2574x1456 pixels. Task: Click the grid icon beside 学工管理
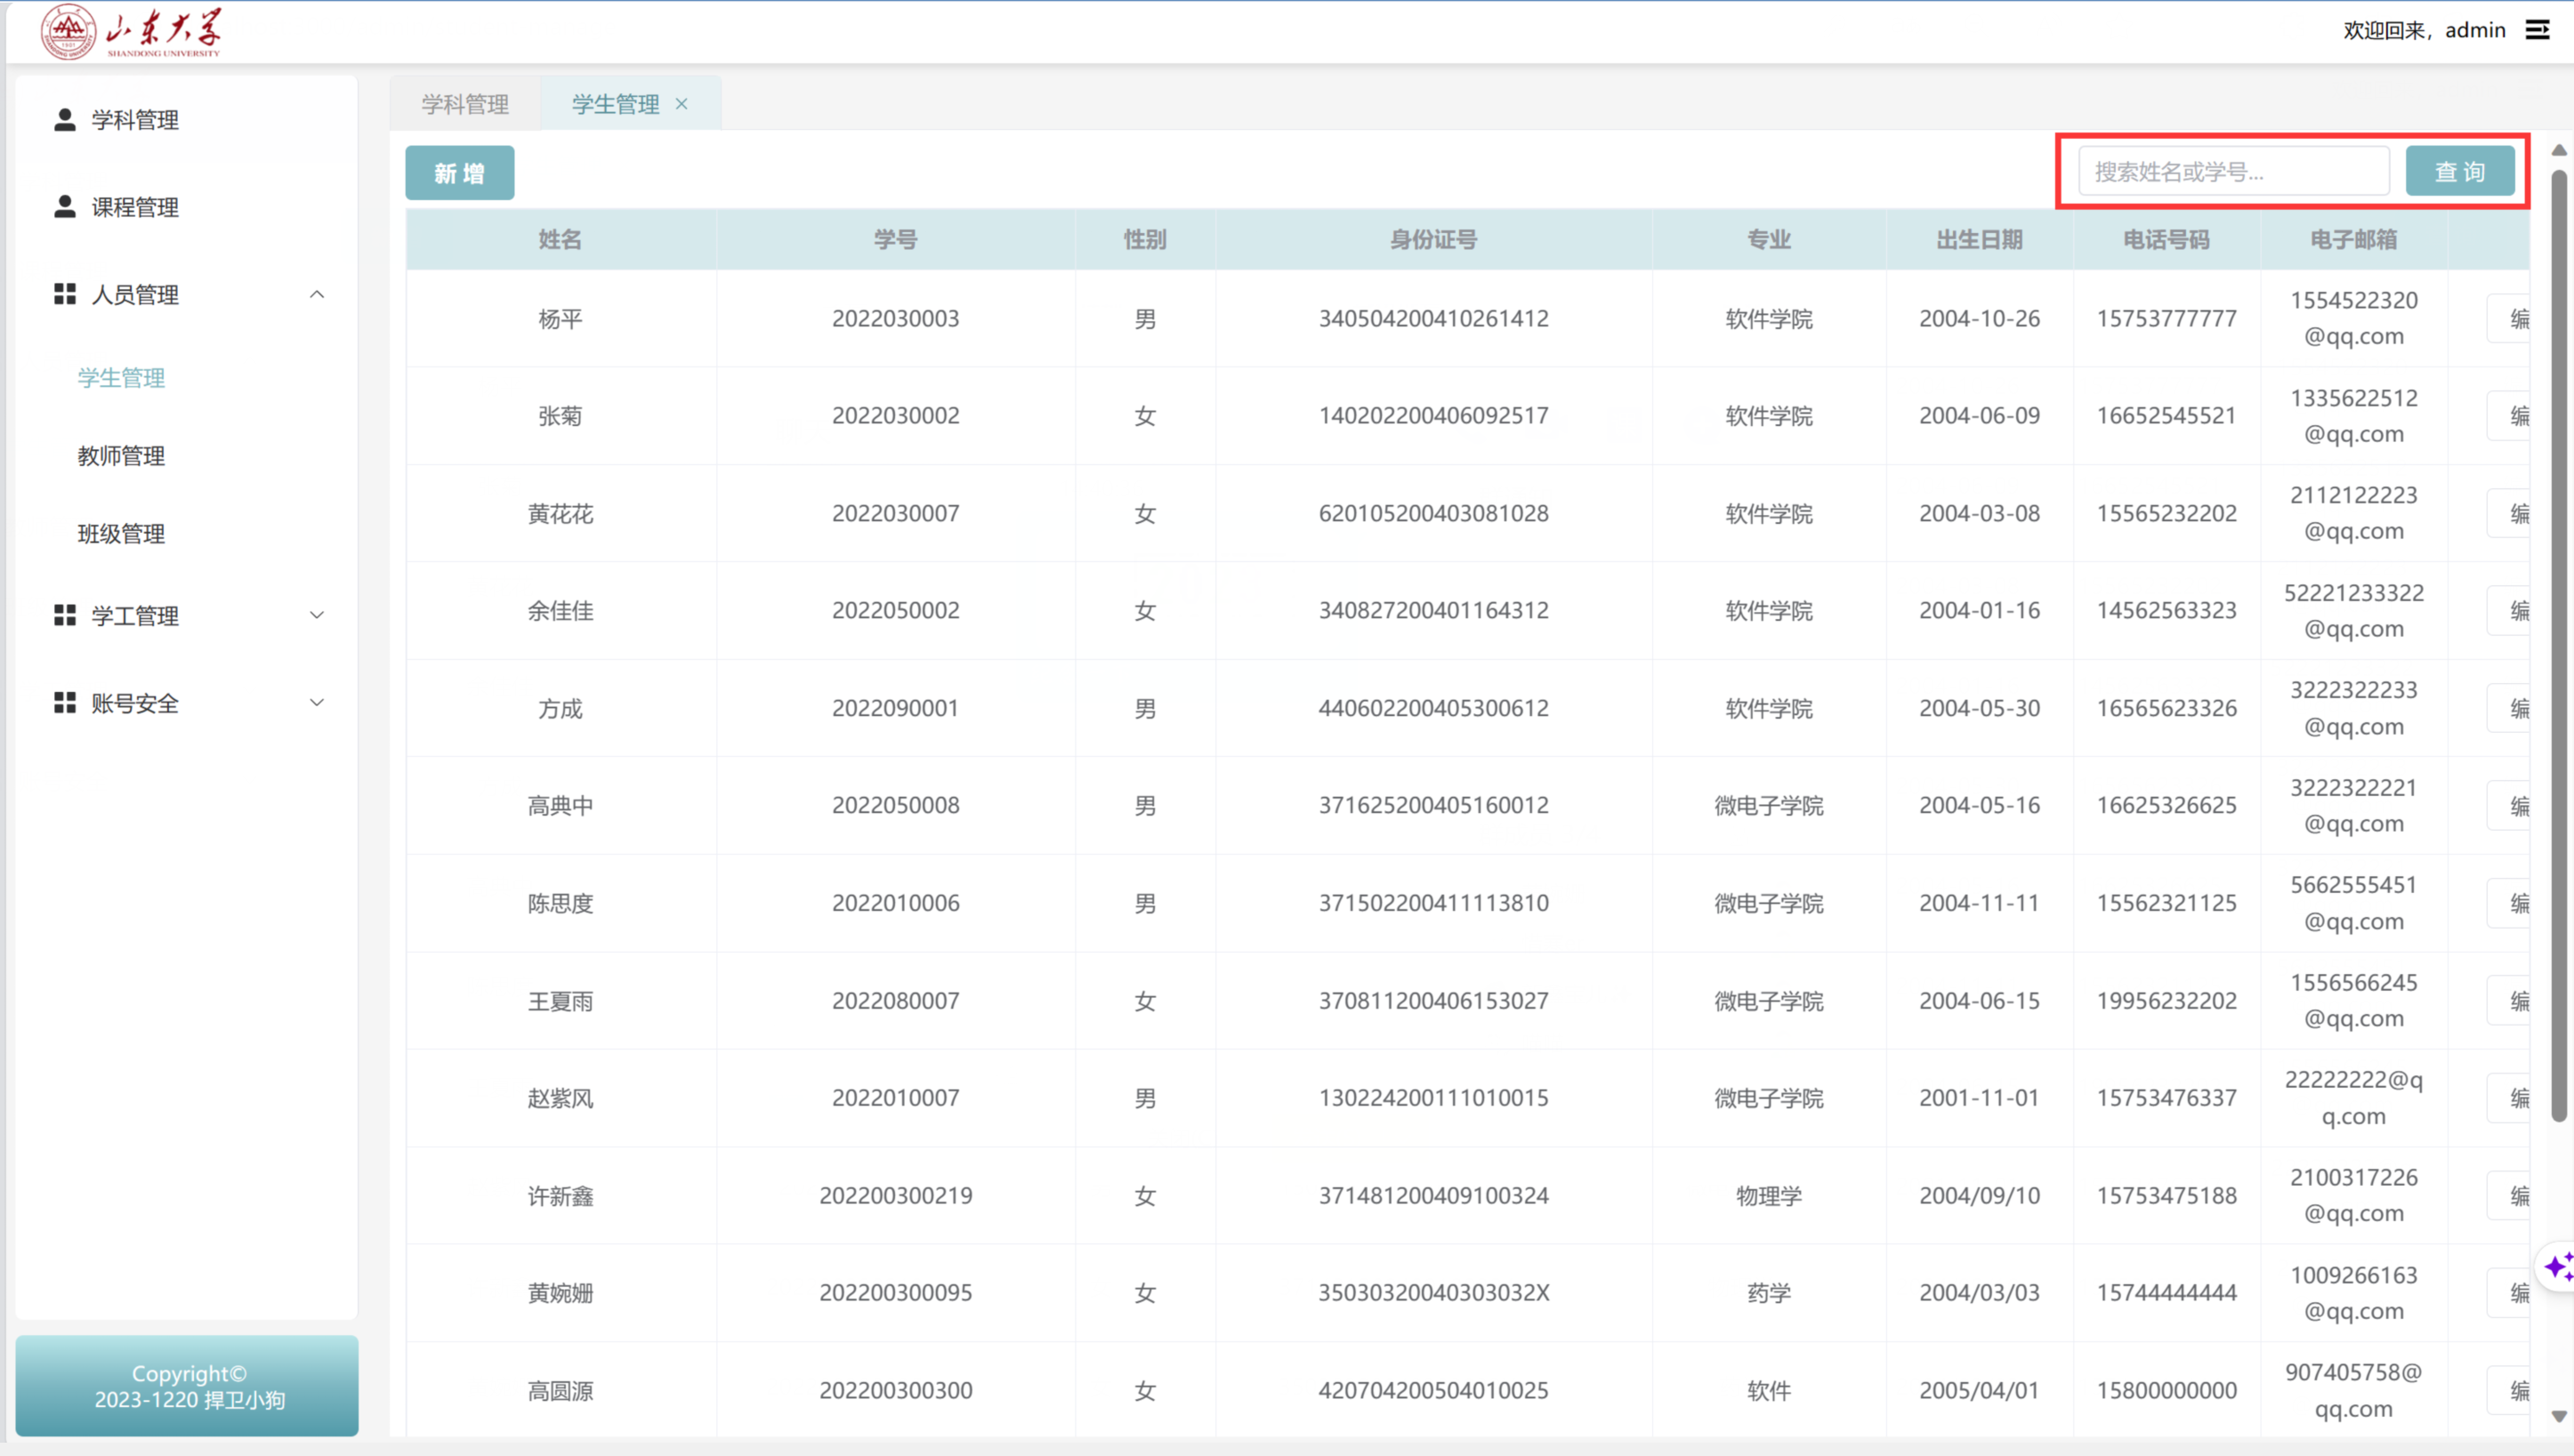tap(65, 615)
